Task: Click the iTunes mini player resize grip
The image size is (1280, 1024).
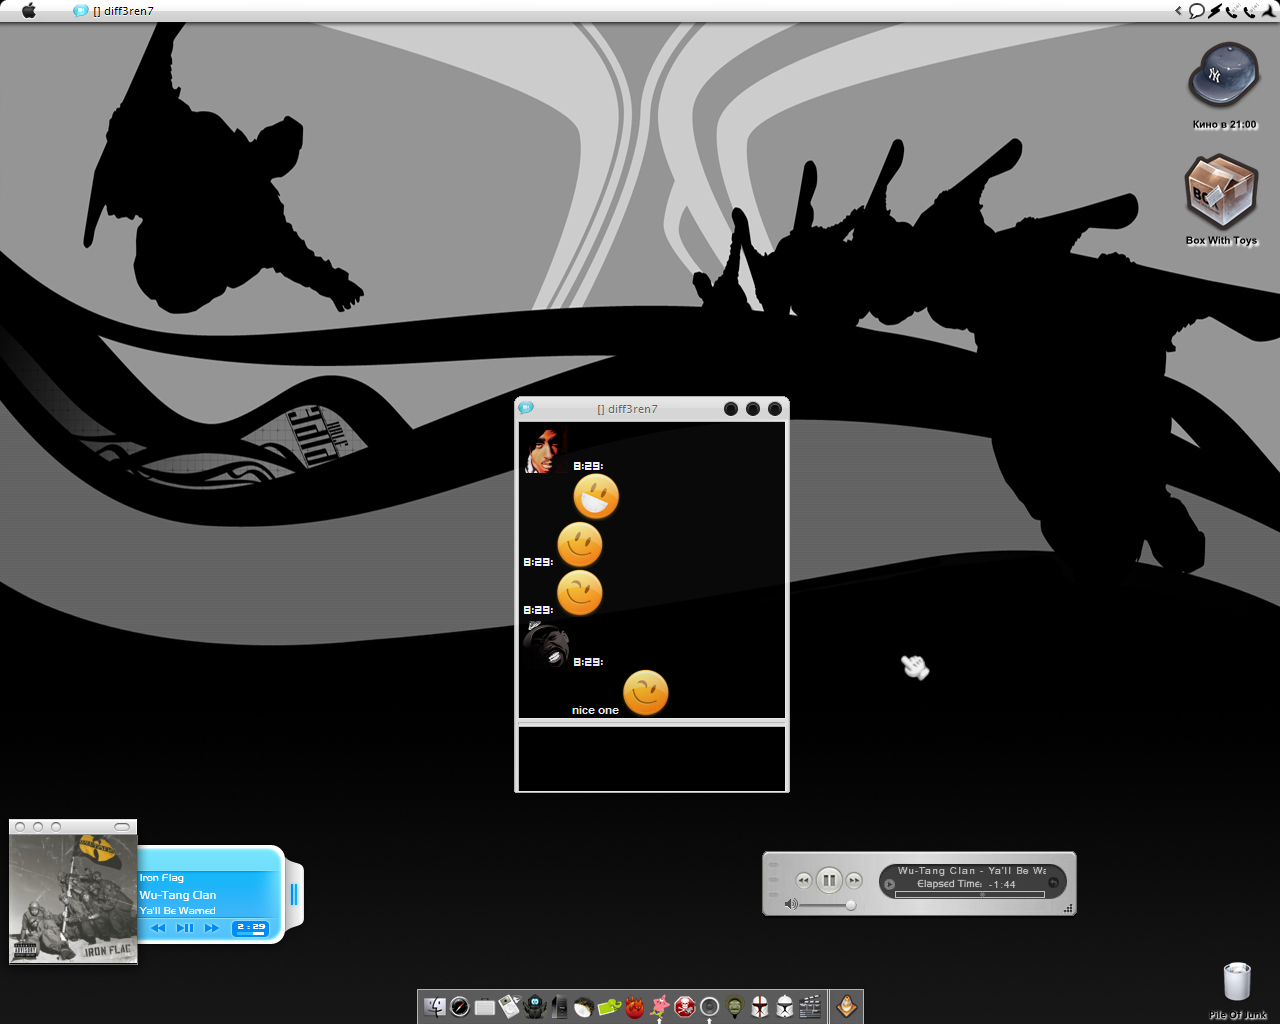Action: (1068, 909)
